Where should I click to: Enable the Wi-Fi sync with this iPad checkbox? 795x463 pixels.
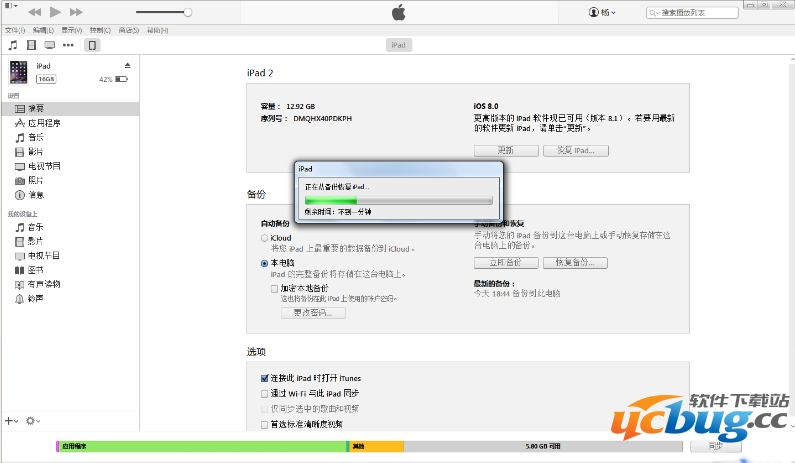264,394
